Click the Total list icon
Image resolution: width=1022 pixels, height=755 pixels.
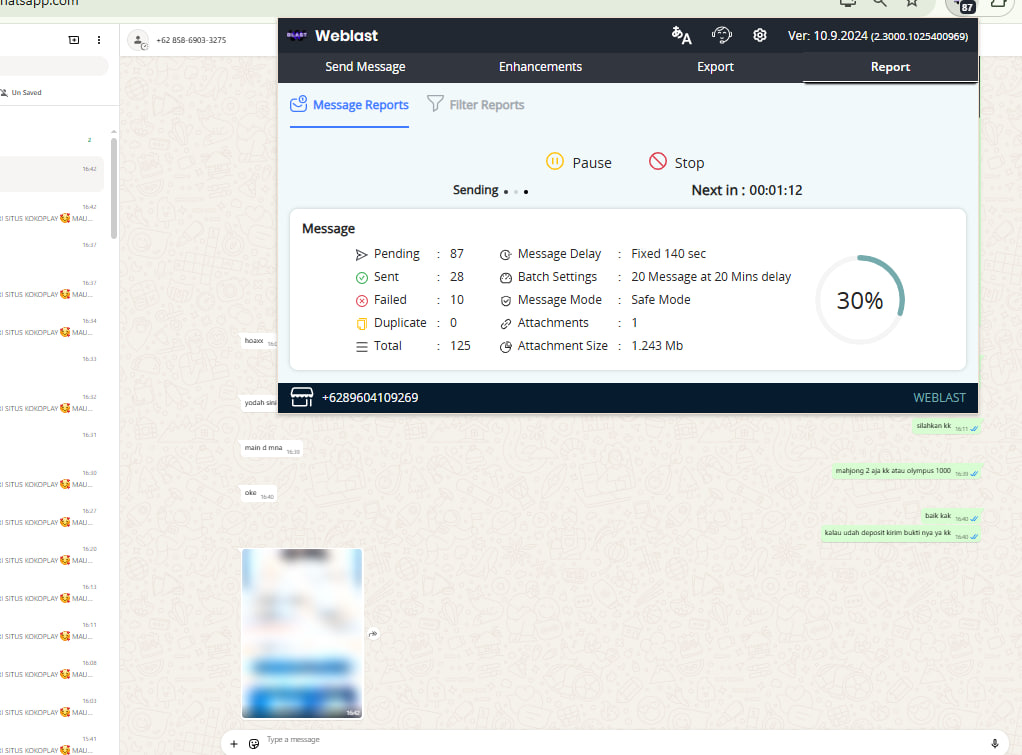[x=362, y=347]
